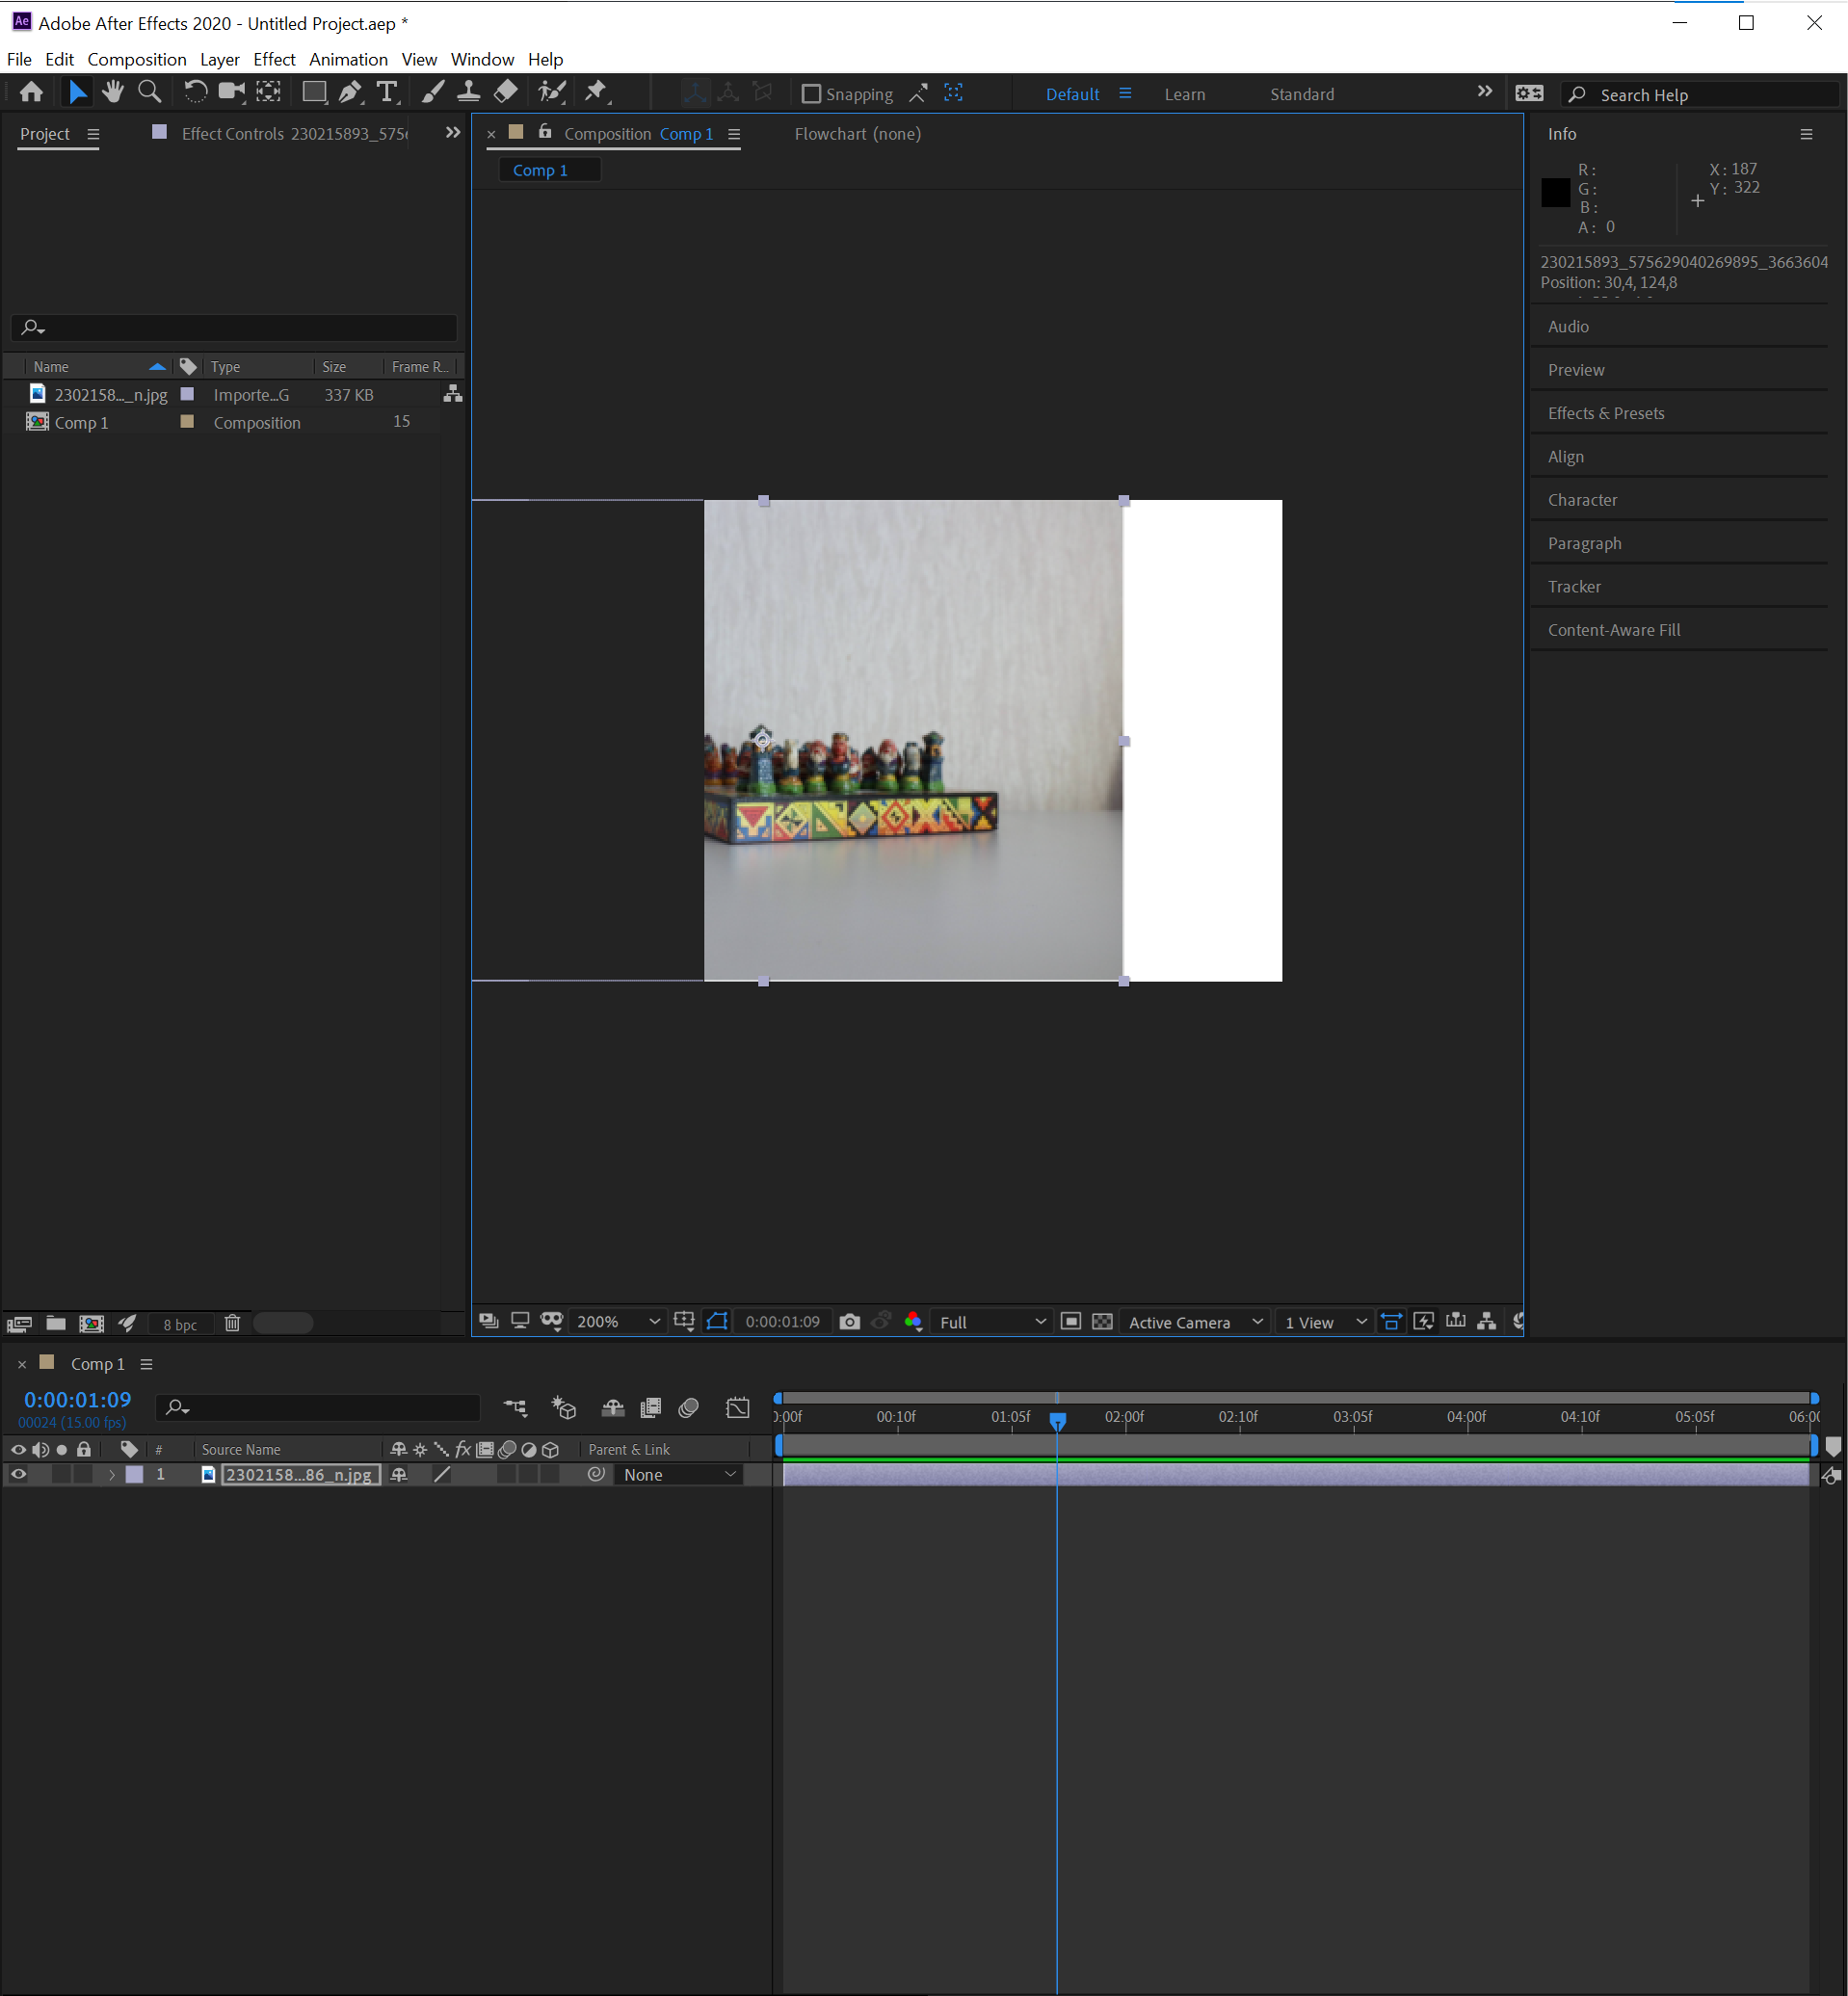
Task: Open the Effects & Presets panel
Action: pos(1605,412)
